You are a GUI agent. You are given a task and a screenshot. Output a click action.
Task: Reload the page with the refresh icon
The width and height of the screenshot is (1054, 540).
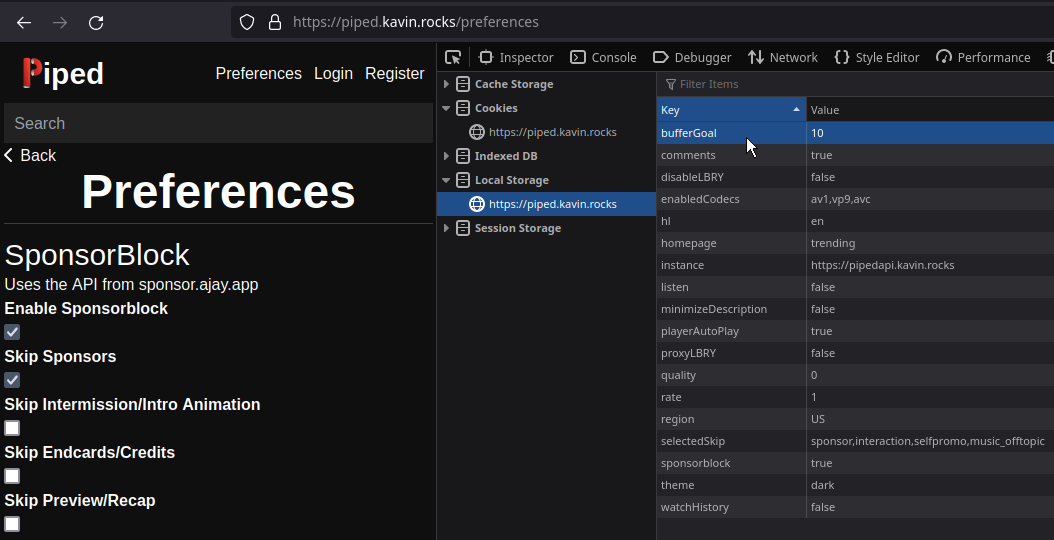96,23
